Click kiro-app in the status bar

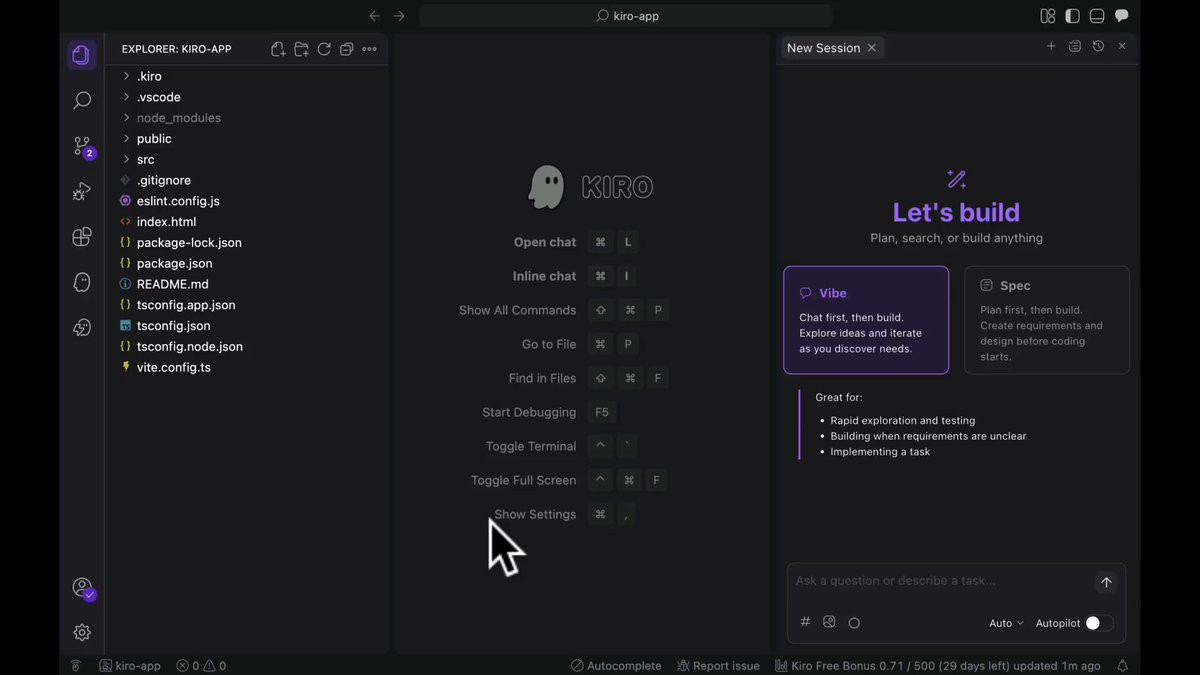click(130, 666)
